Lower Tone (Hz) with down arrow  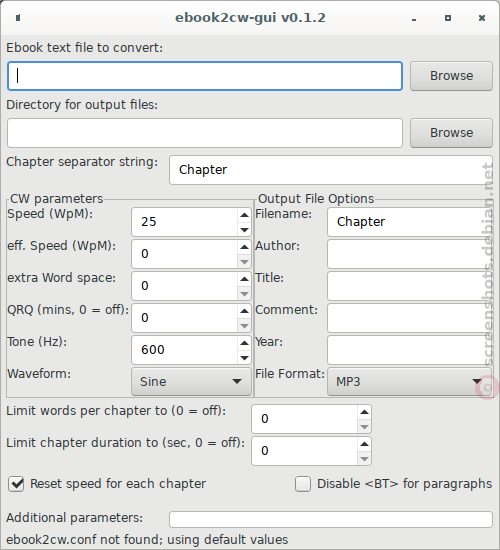(244, 357)
